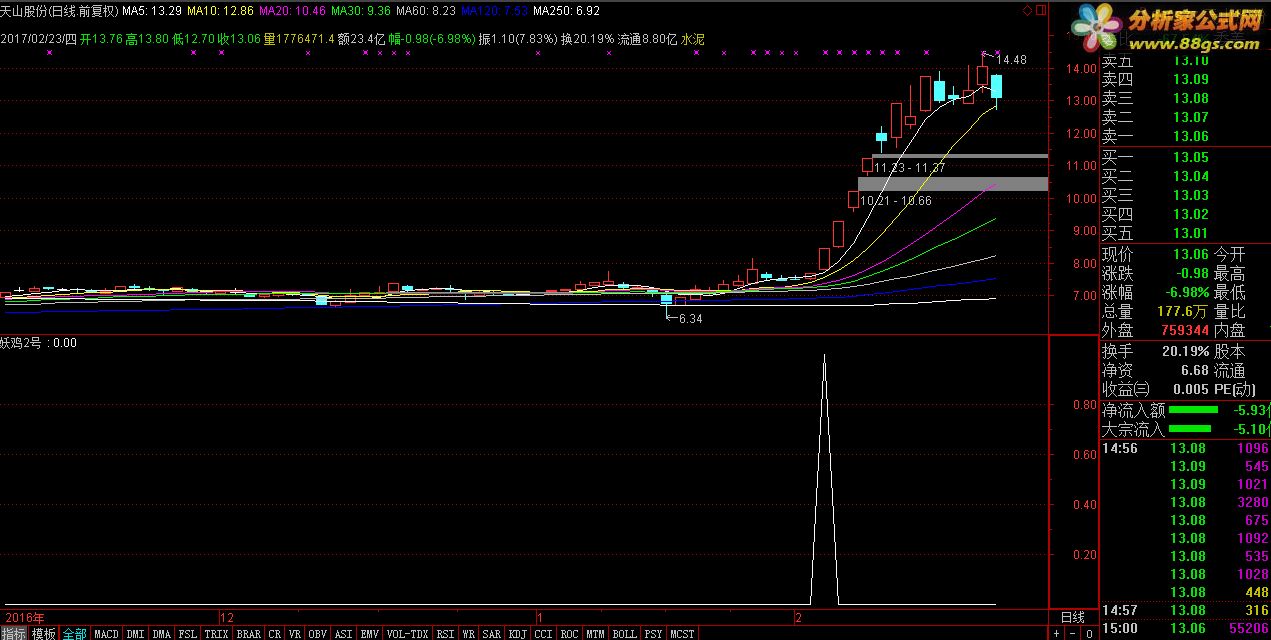Open the 模板 template tab

tap(44, 634)
